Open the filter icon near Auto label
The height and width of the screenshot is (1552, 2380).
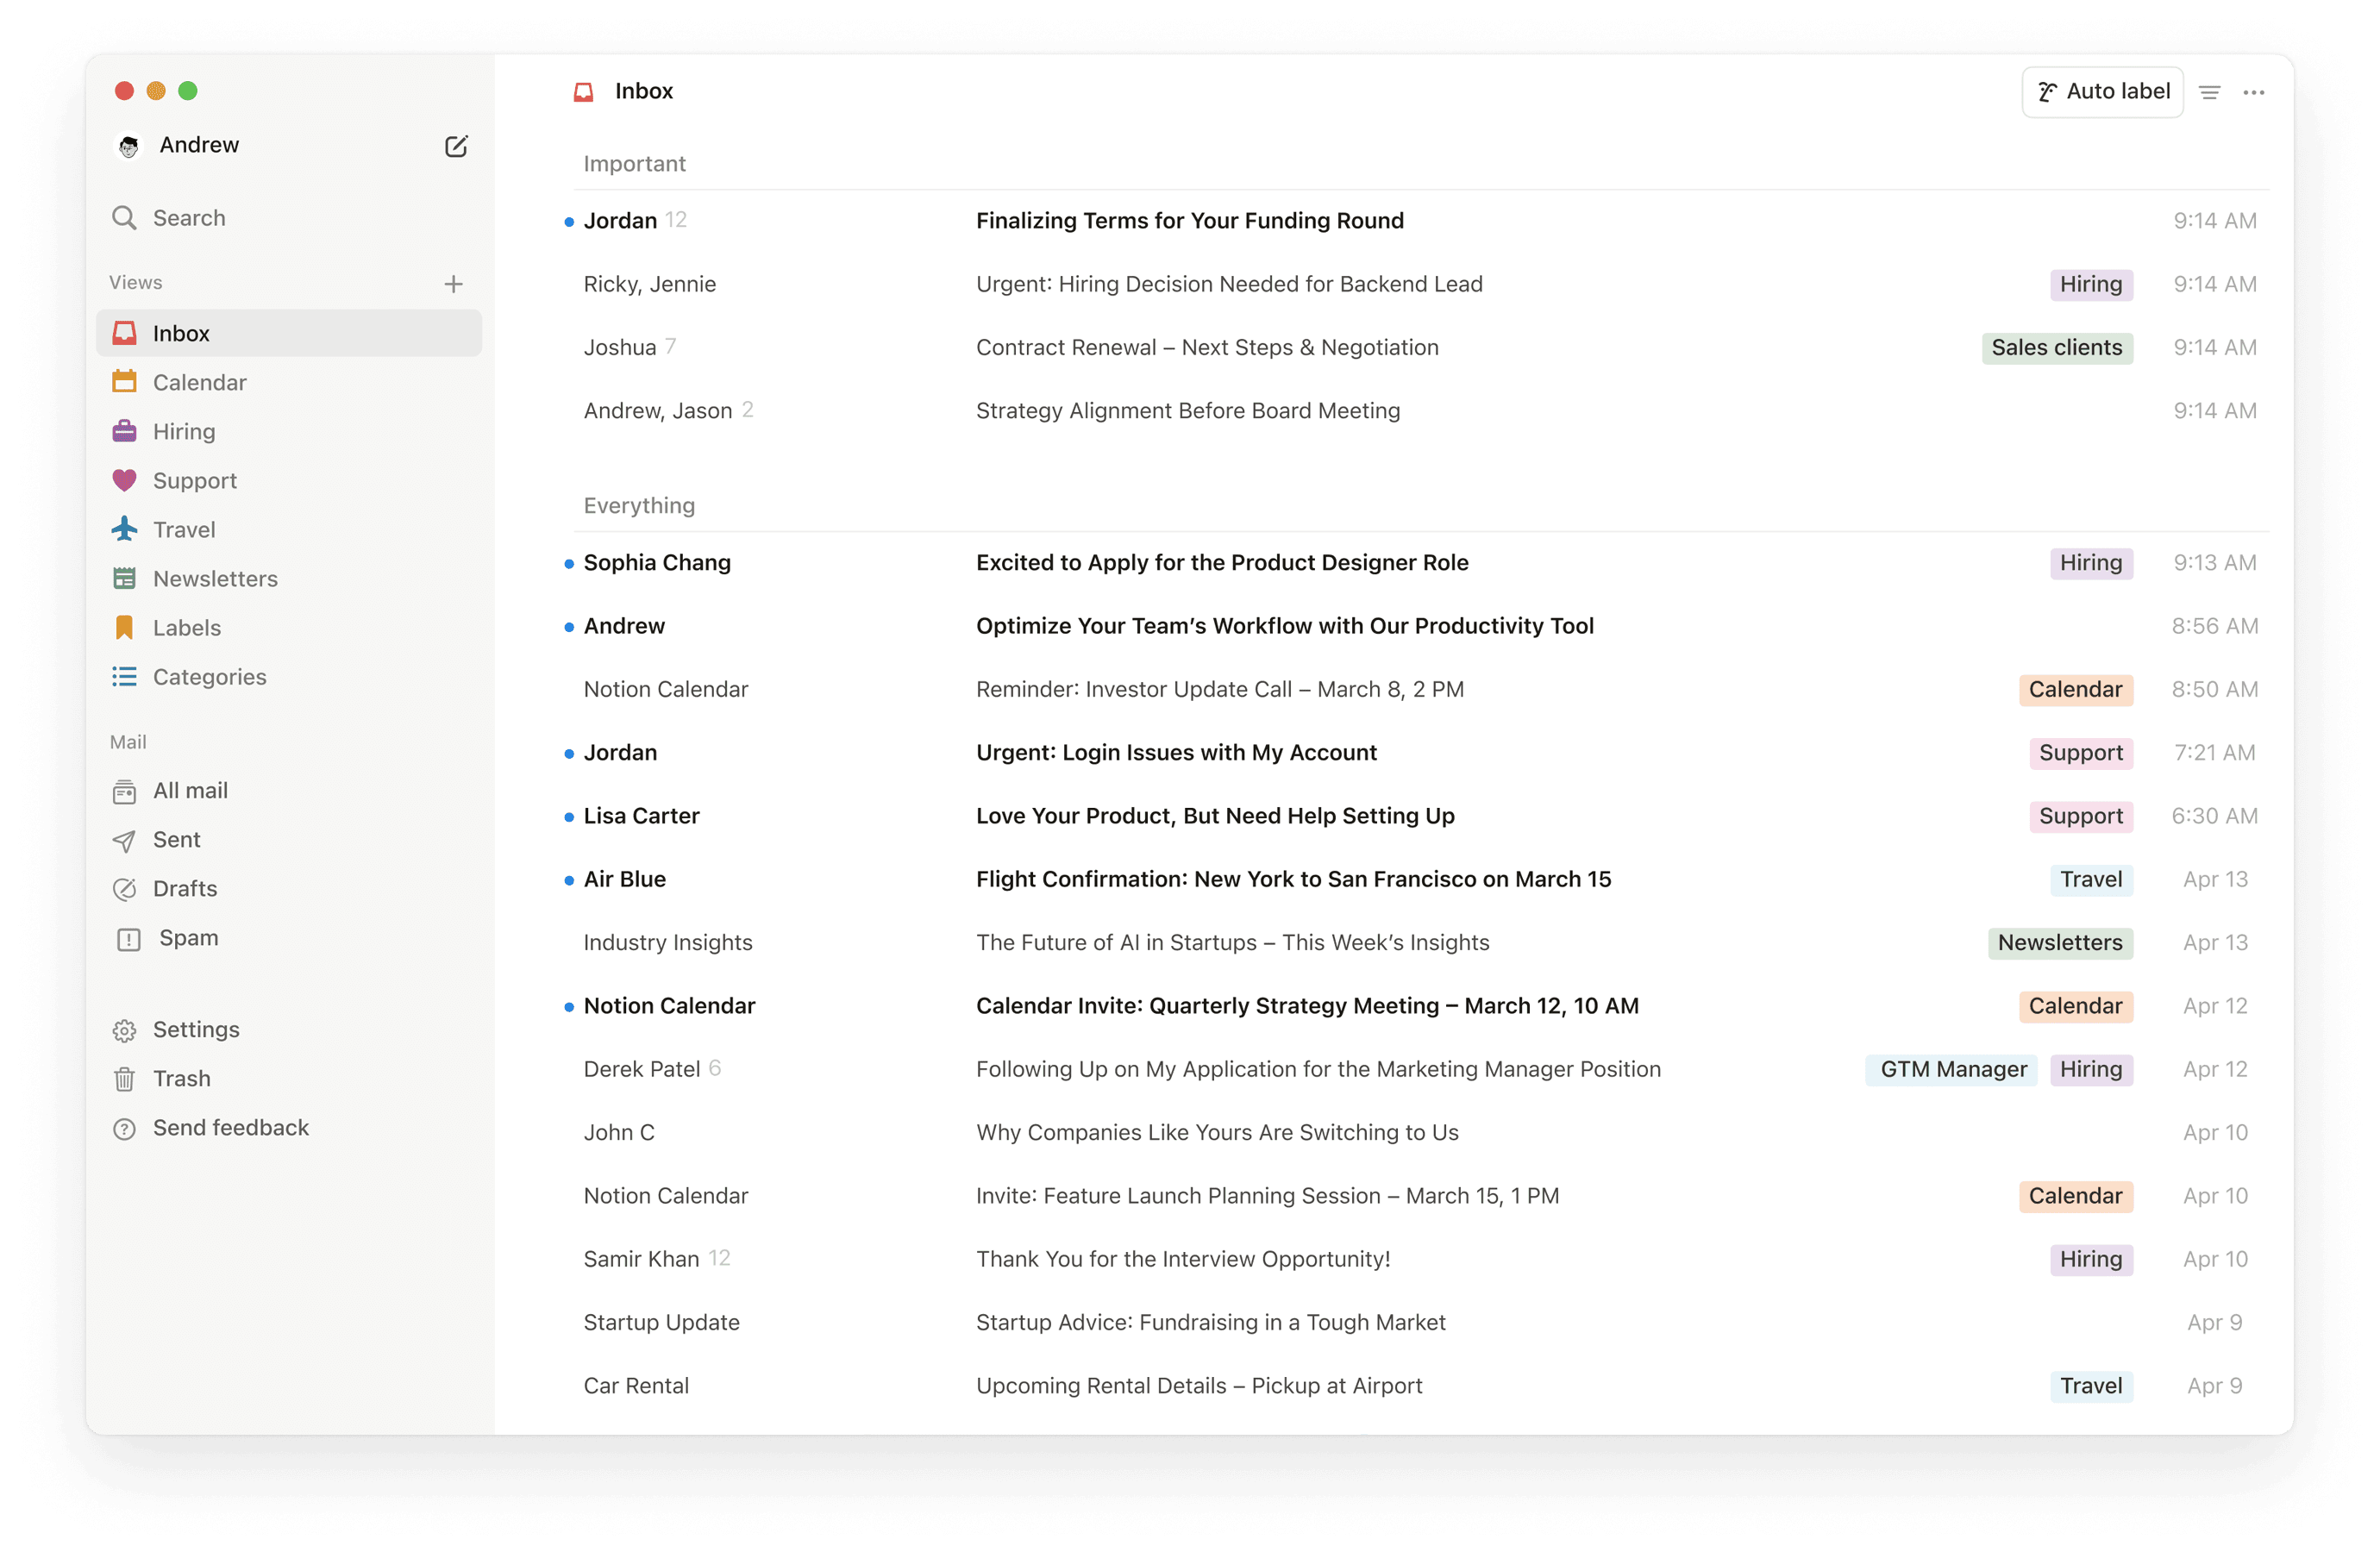(x=2210, y=91)
